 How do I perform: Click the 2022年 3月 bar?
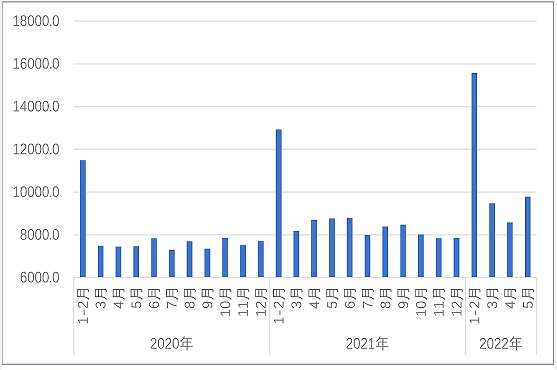click(x=492, y=240)
